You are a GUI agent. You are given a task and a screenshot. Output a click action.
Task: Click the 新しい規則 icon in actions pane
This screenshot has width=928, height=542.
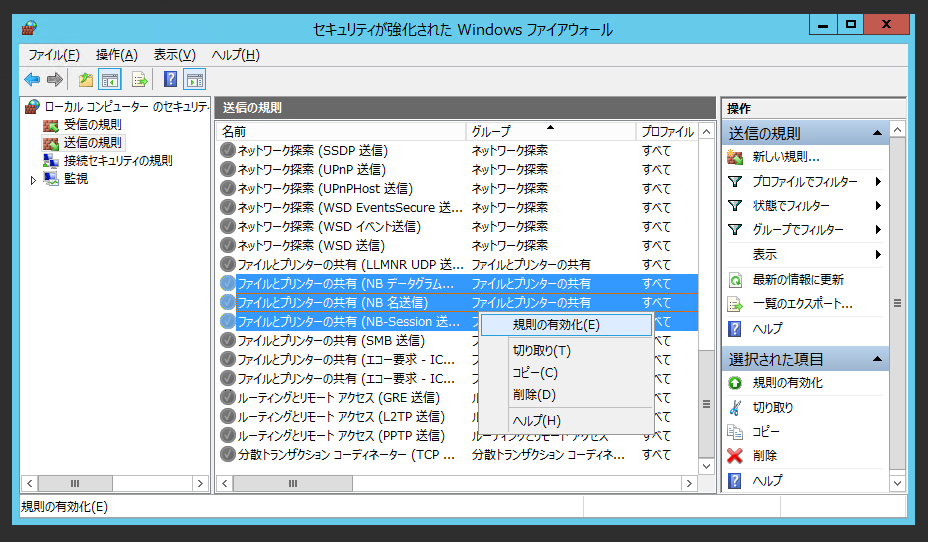pyautogui.click(x=735, y=157)
